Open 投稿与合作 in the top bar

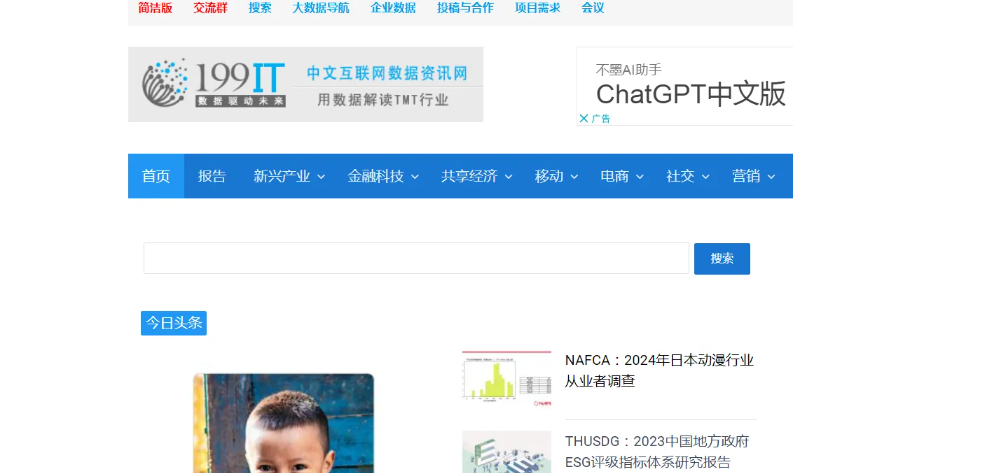point(465,8)
